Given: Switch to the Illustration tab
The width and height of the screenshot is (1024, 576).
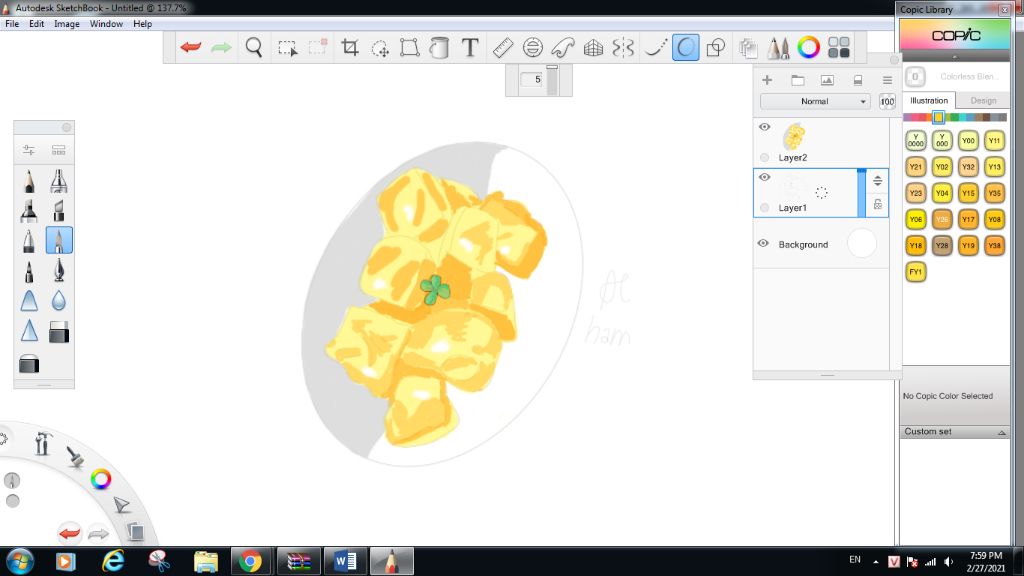Looking at the screenshot, I should (x=929, y=101).
